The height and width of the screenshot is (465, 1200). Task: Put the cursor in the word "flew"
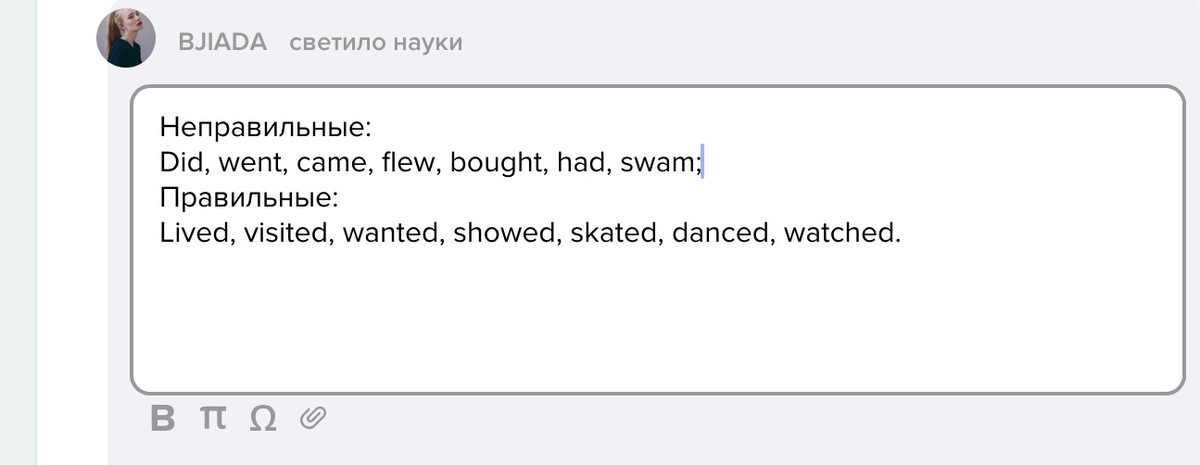pyautogui.click(x=409, y=162)
